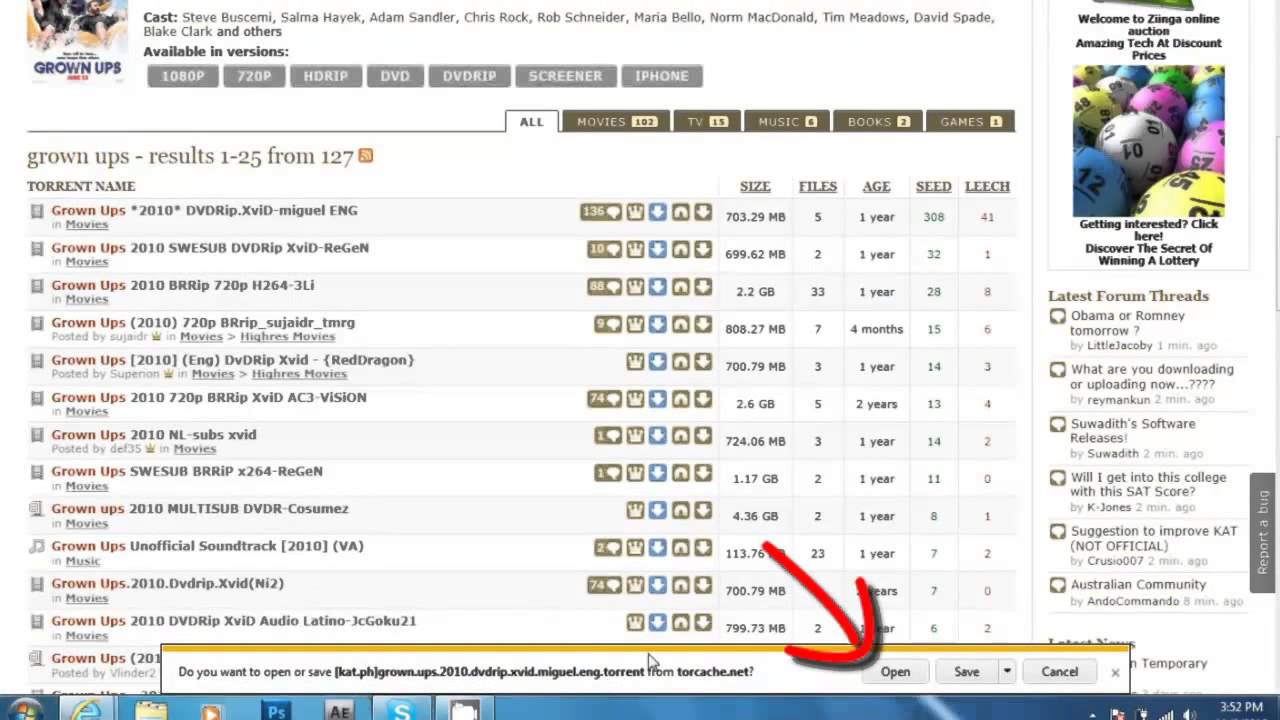This screenshot has height=720, width=1280.
Task: Click verified crown icon for 720p BRrip_sujaidr_tmrg
Action: coord(635,324)
